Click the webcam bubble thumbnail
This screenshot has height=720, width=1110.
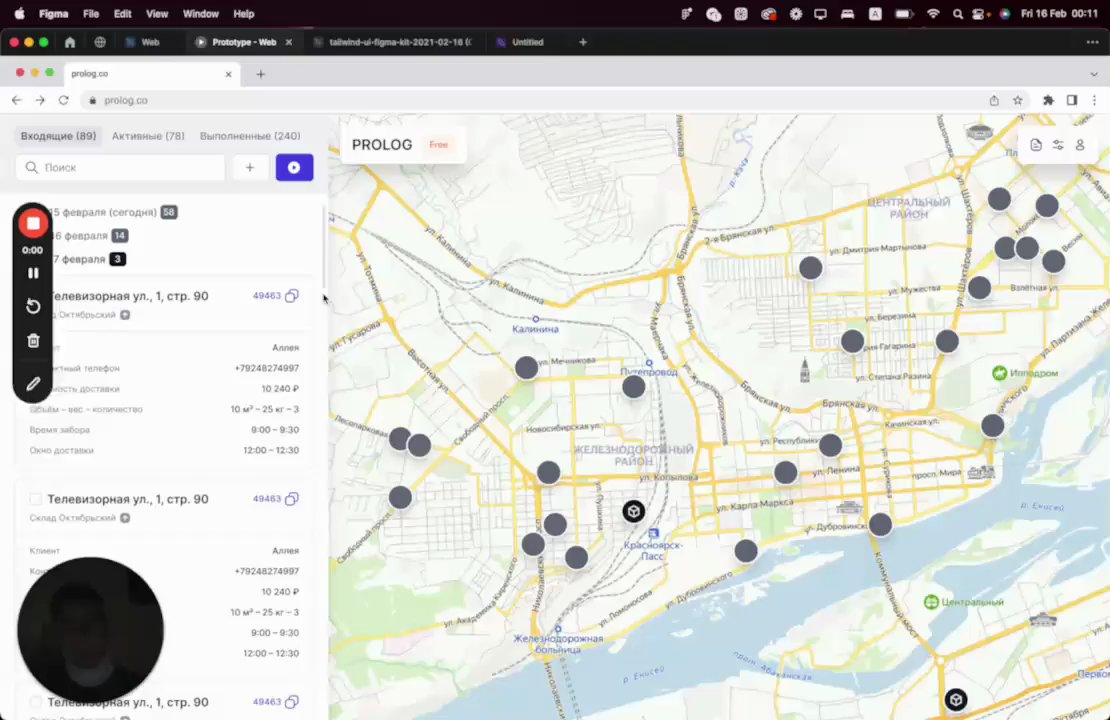point(91,630)
